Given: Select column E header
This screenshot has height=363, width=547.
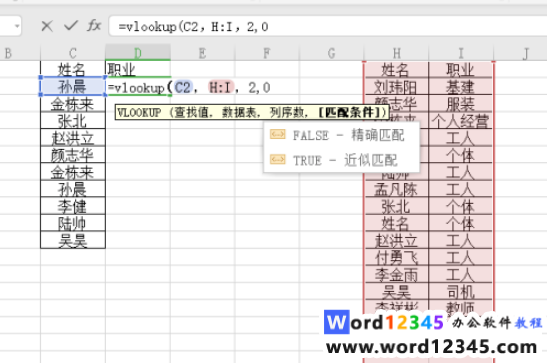Looking at the screenshot, I should pyautogui.click(x=202, y=53).
